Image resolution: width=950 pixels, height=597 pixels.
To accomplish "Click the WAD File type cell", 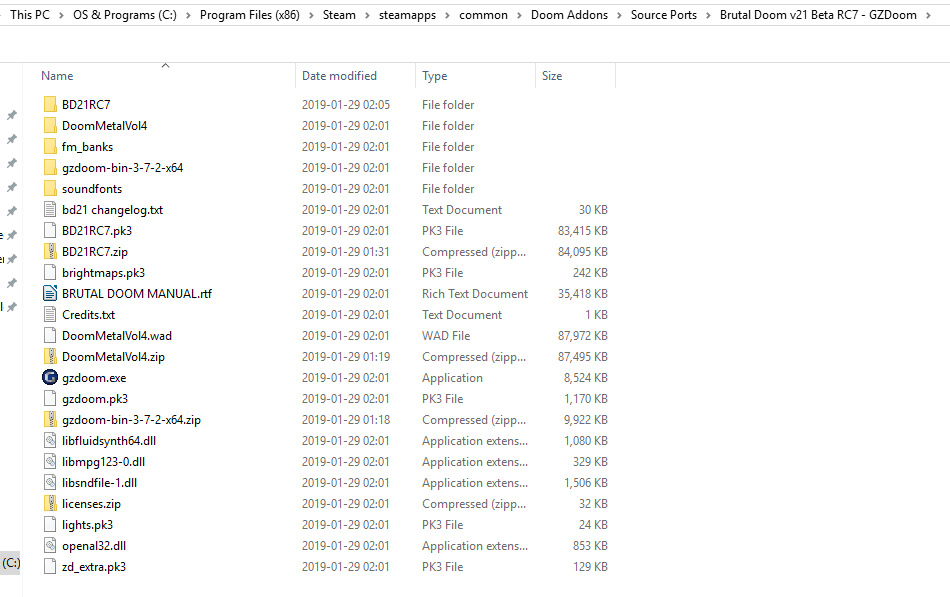I will pyautogui.click(x=446, y=336).
